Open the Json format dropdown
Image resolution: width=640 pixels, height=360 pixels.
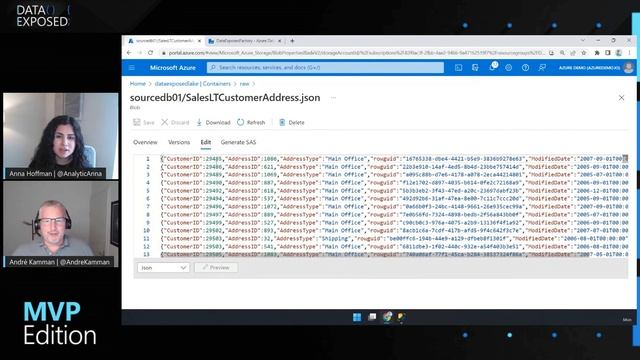pos(163,268)
